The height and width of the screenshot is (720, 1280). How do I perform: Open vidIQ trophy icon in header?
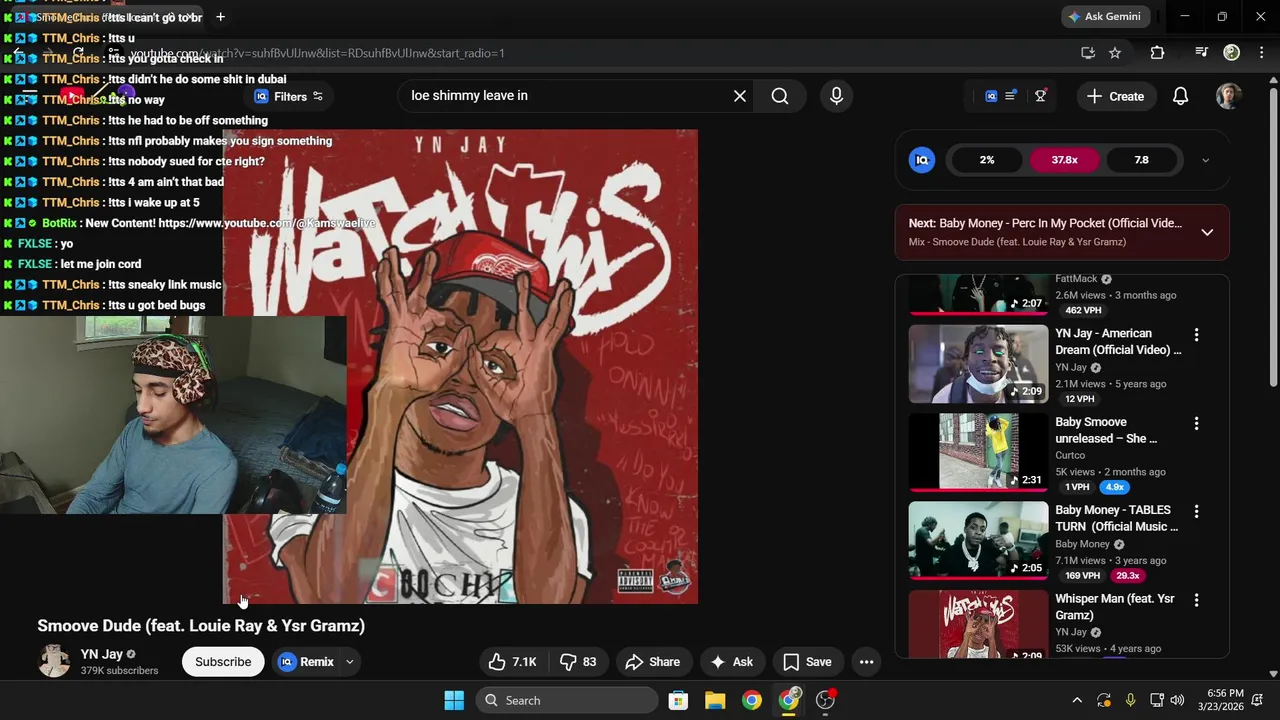pos(1040,96)
